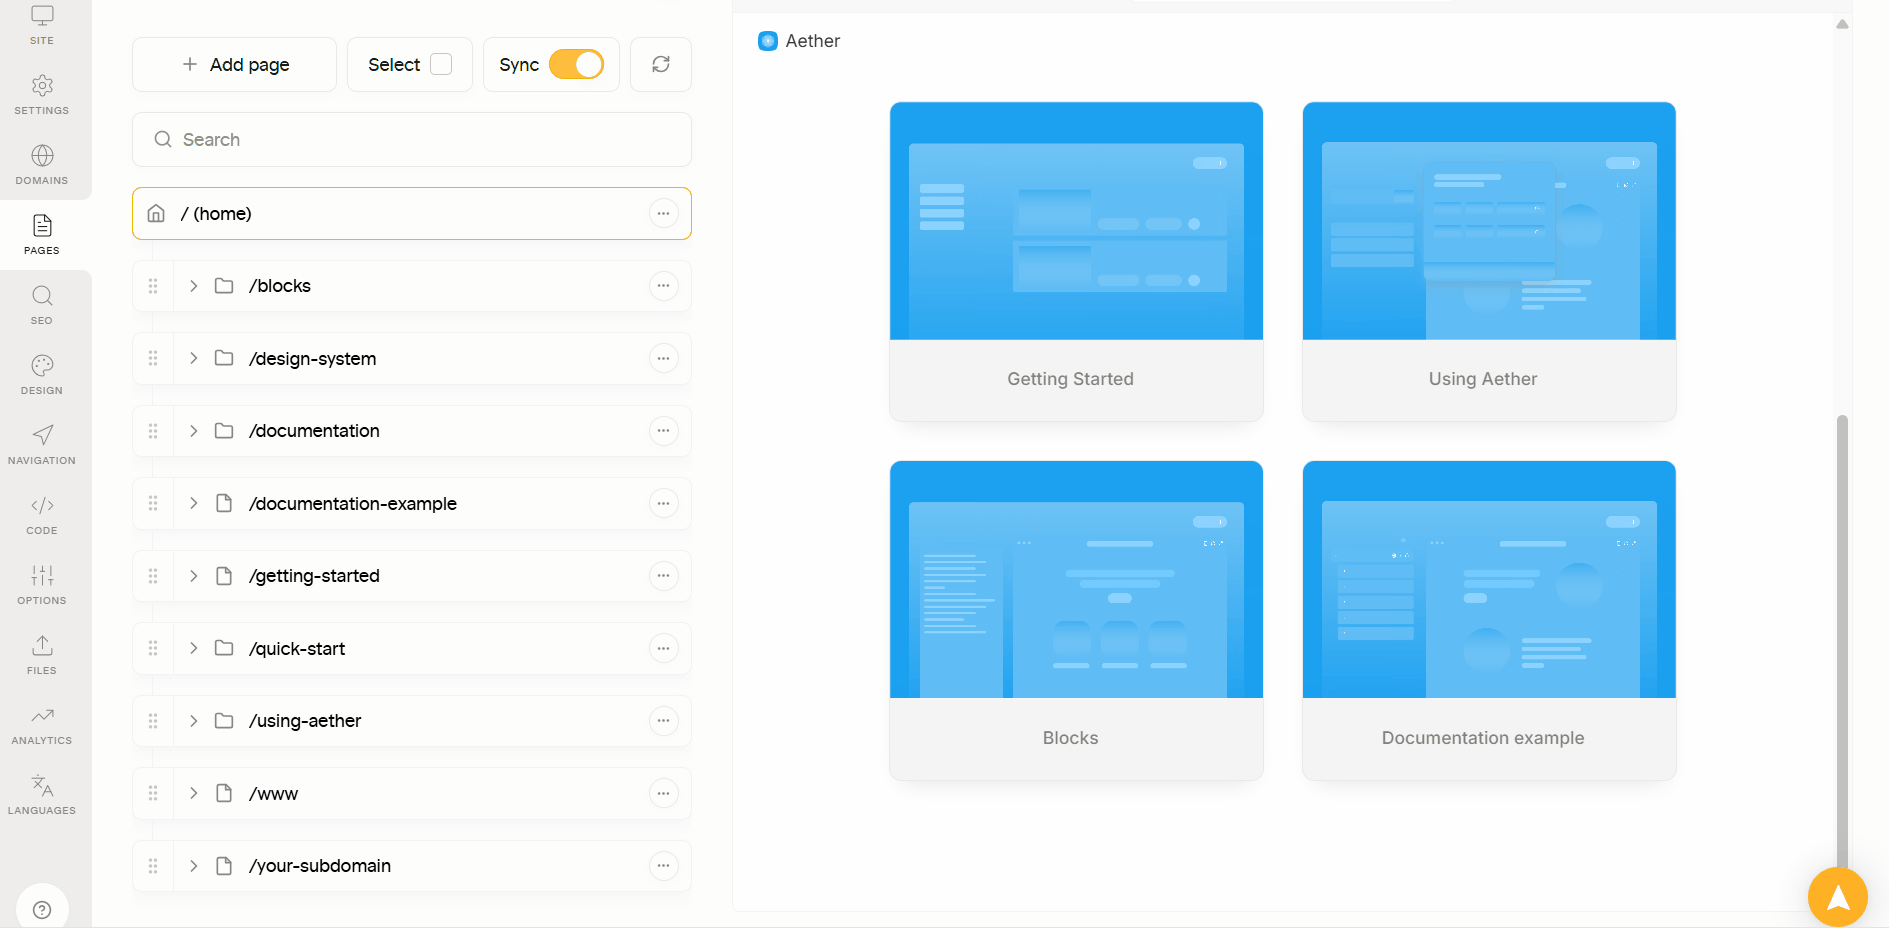Screen dimensions: 1889x928
Task: Expand the /design-system folder
Action: (x=194, y=358)
